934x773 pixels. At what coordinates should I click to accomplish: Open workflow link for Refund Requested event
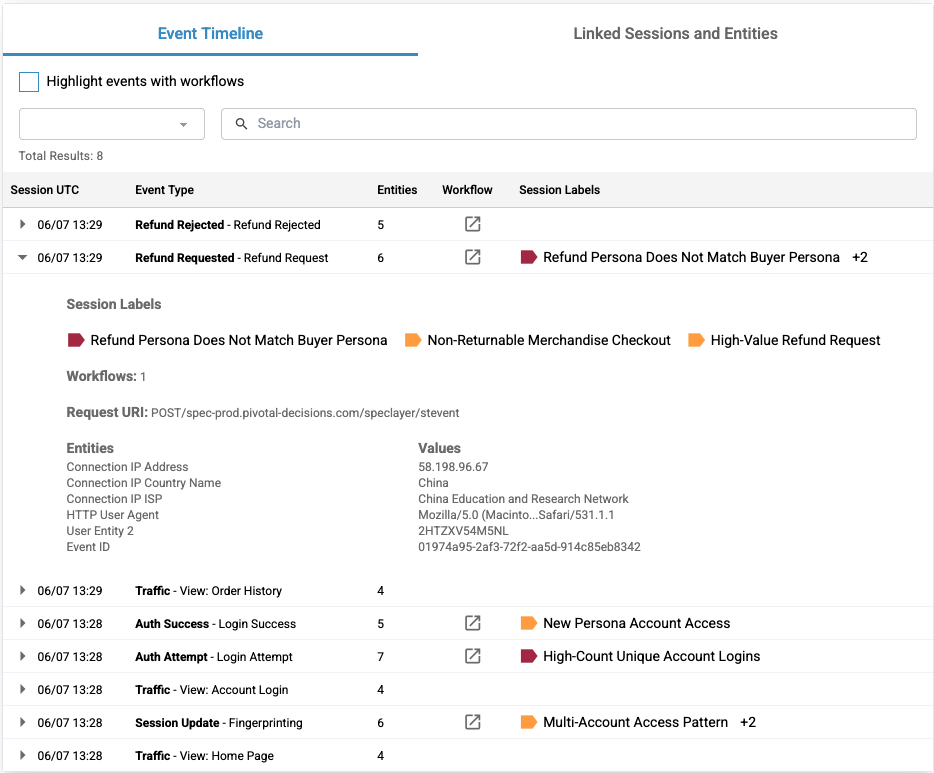[473, 258]
